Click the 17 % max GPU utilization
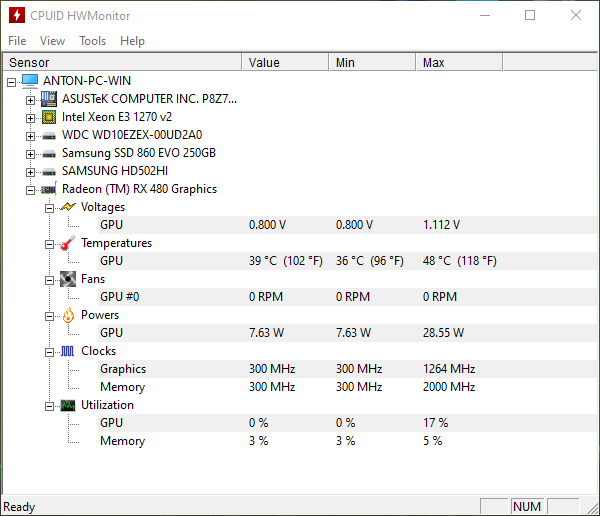 [435, 423]
